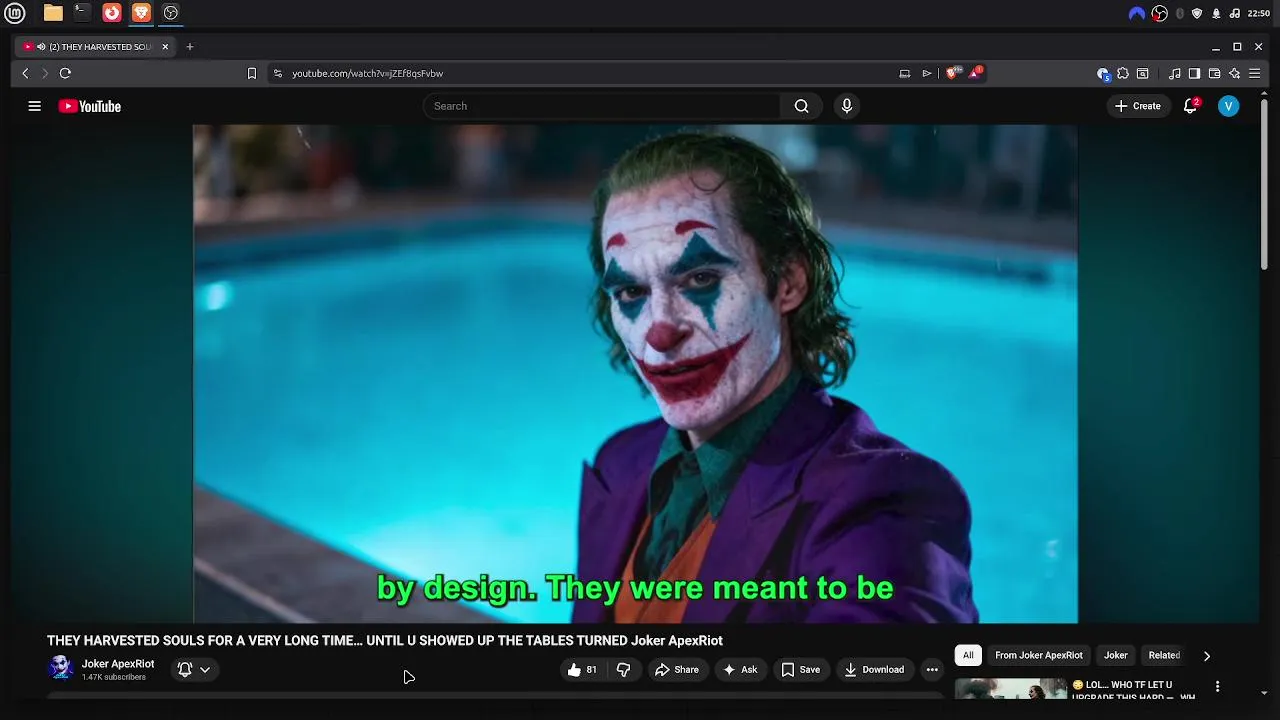The width and height of the screenshot is (1280, 720).
Task: Open the Firefox-style app in panel
Action: tap(112, 13)
